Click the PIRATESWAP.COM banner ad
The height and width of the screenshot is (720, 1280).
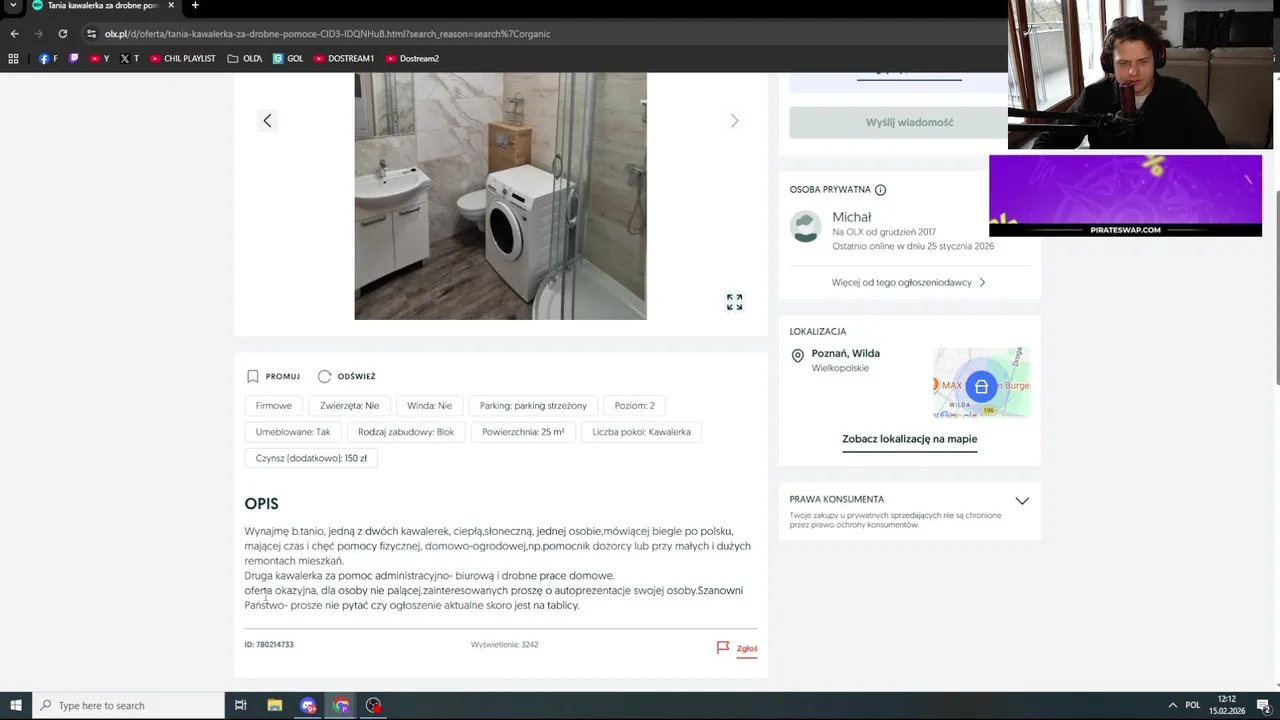pyautogui.click(x=1125, y=196)
